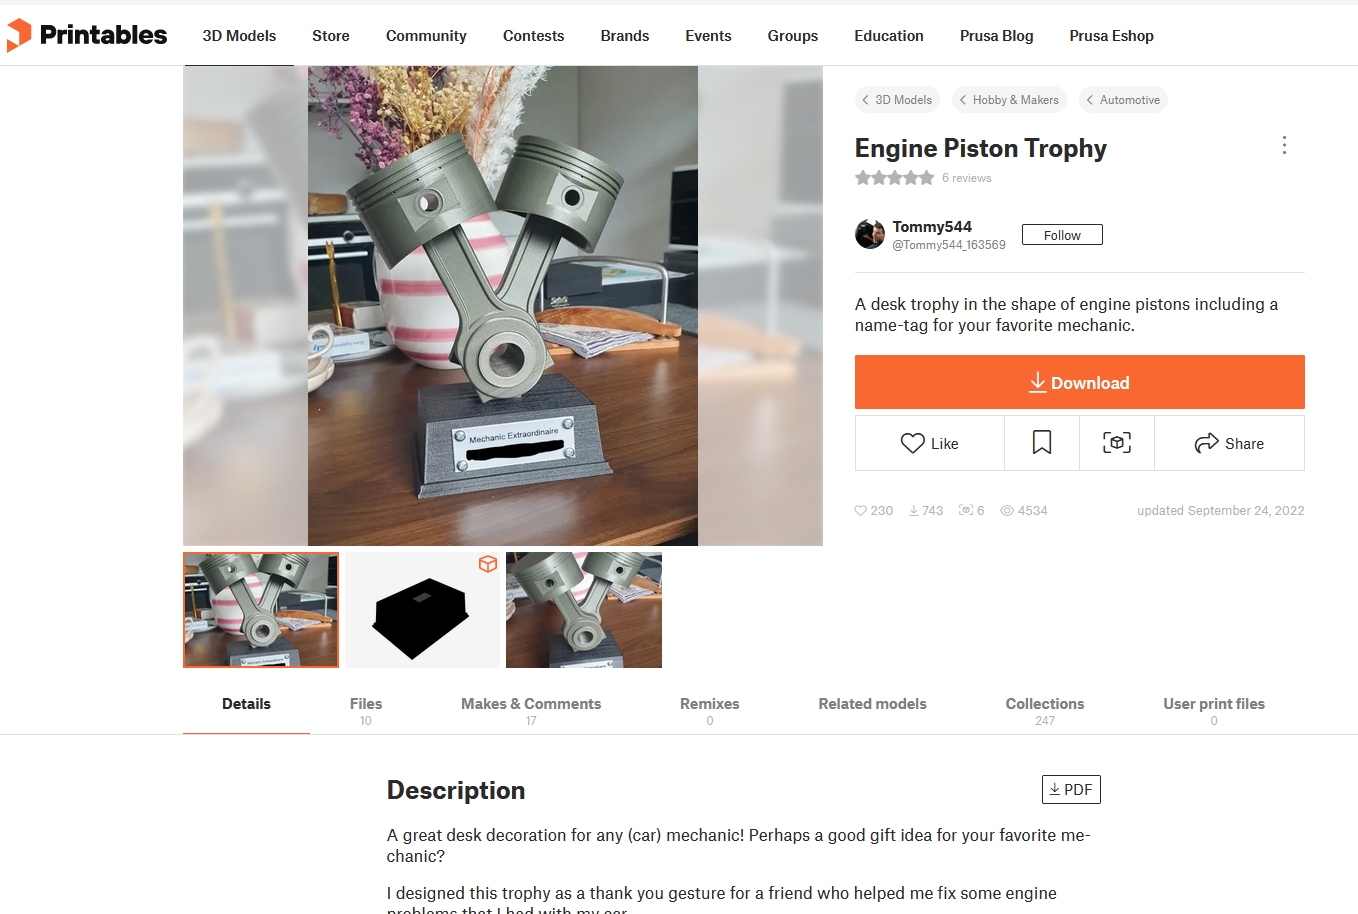Click the 3D cube view icon button
The height and width of the screenshot is (914, 1358).
click(x=1117, y=443)
